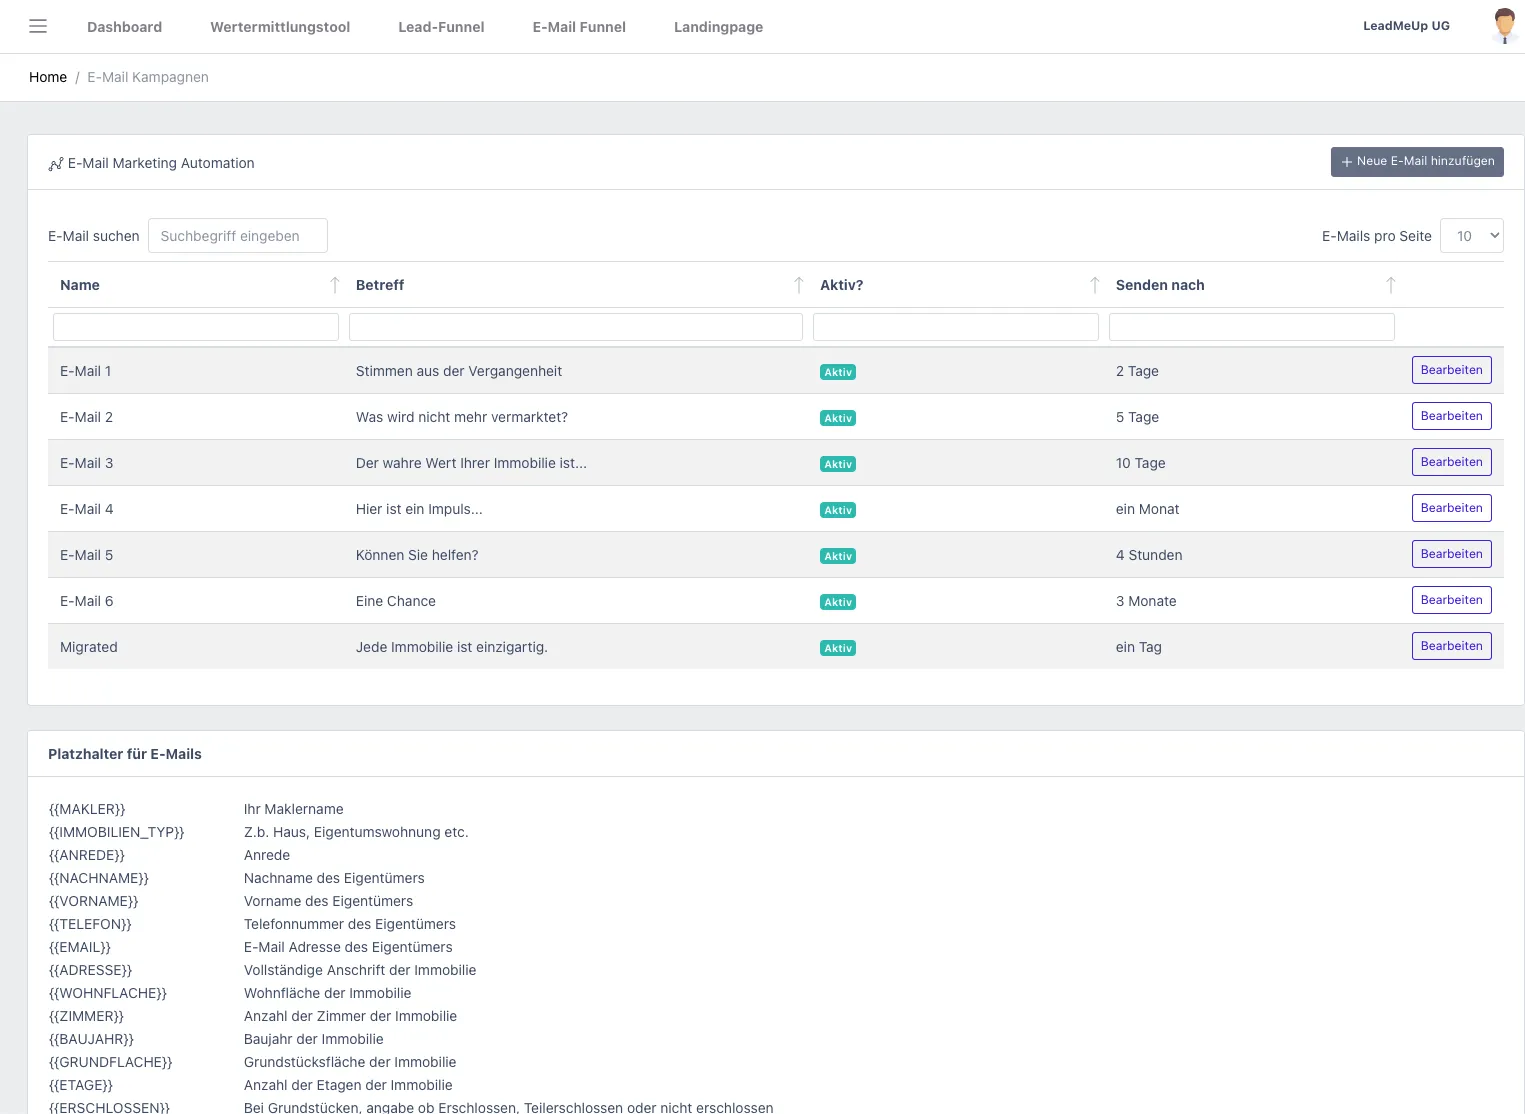Click the user avatar icon
1525x1114 pixels.
[1504, 25]
